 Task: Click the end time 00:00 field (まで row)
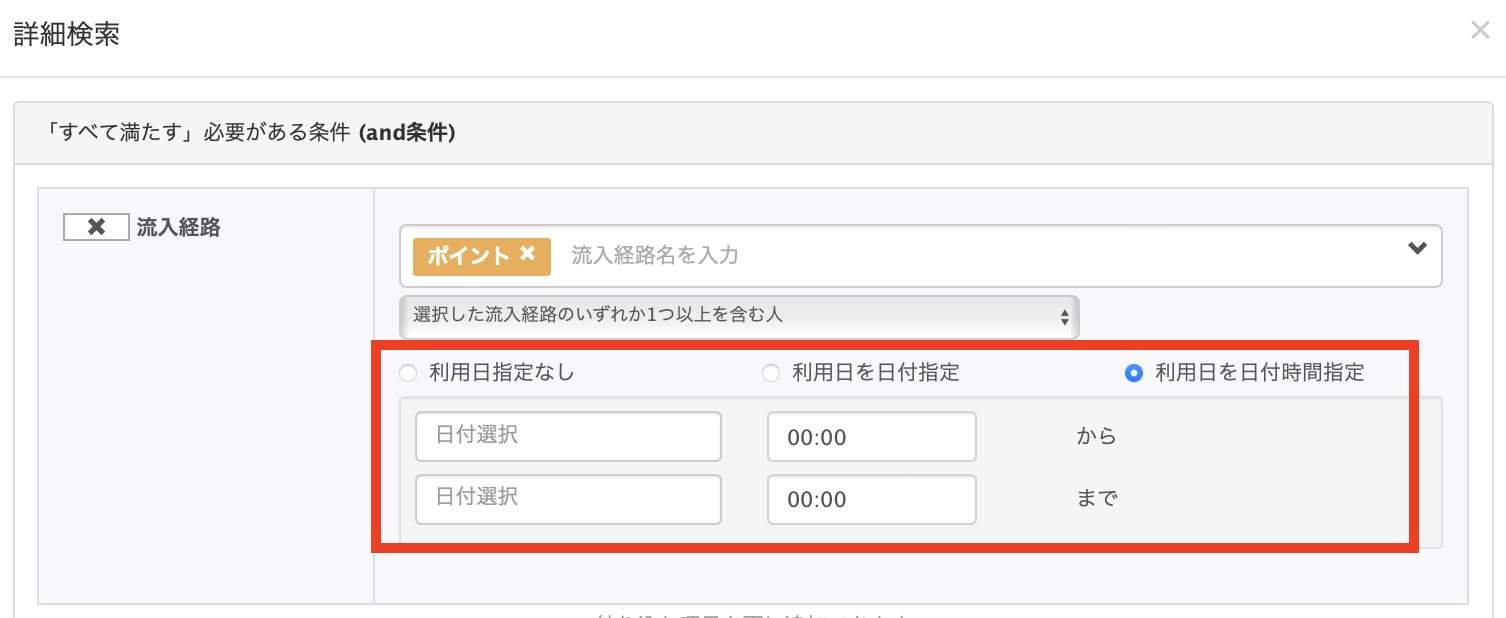click(871, 499)
